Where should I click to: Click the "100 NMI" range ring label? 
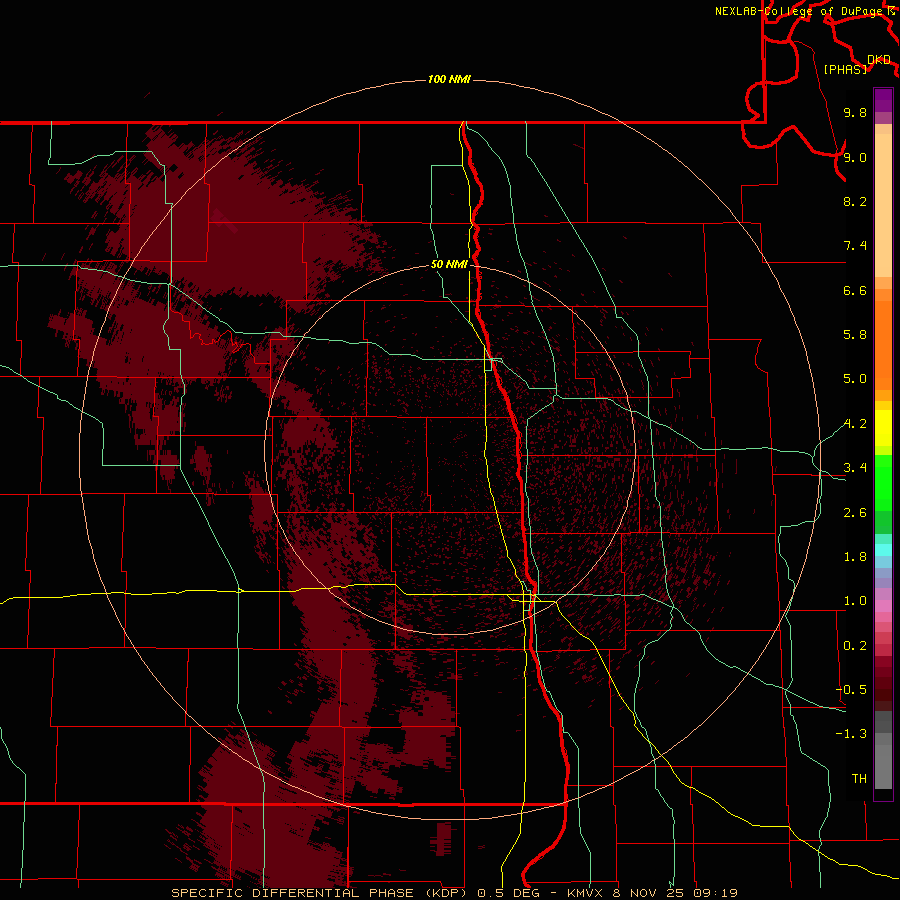[449, 79]
